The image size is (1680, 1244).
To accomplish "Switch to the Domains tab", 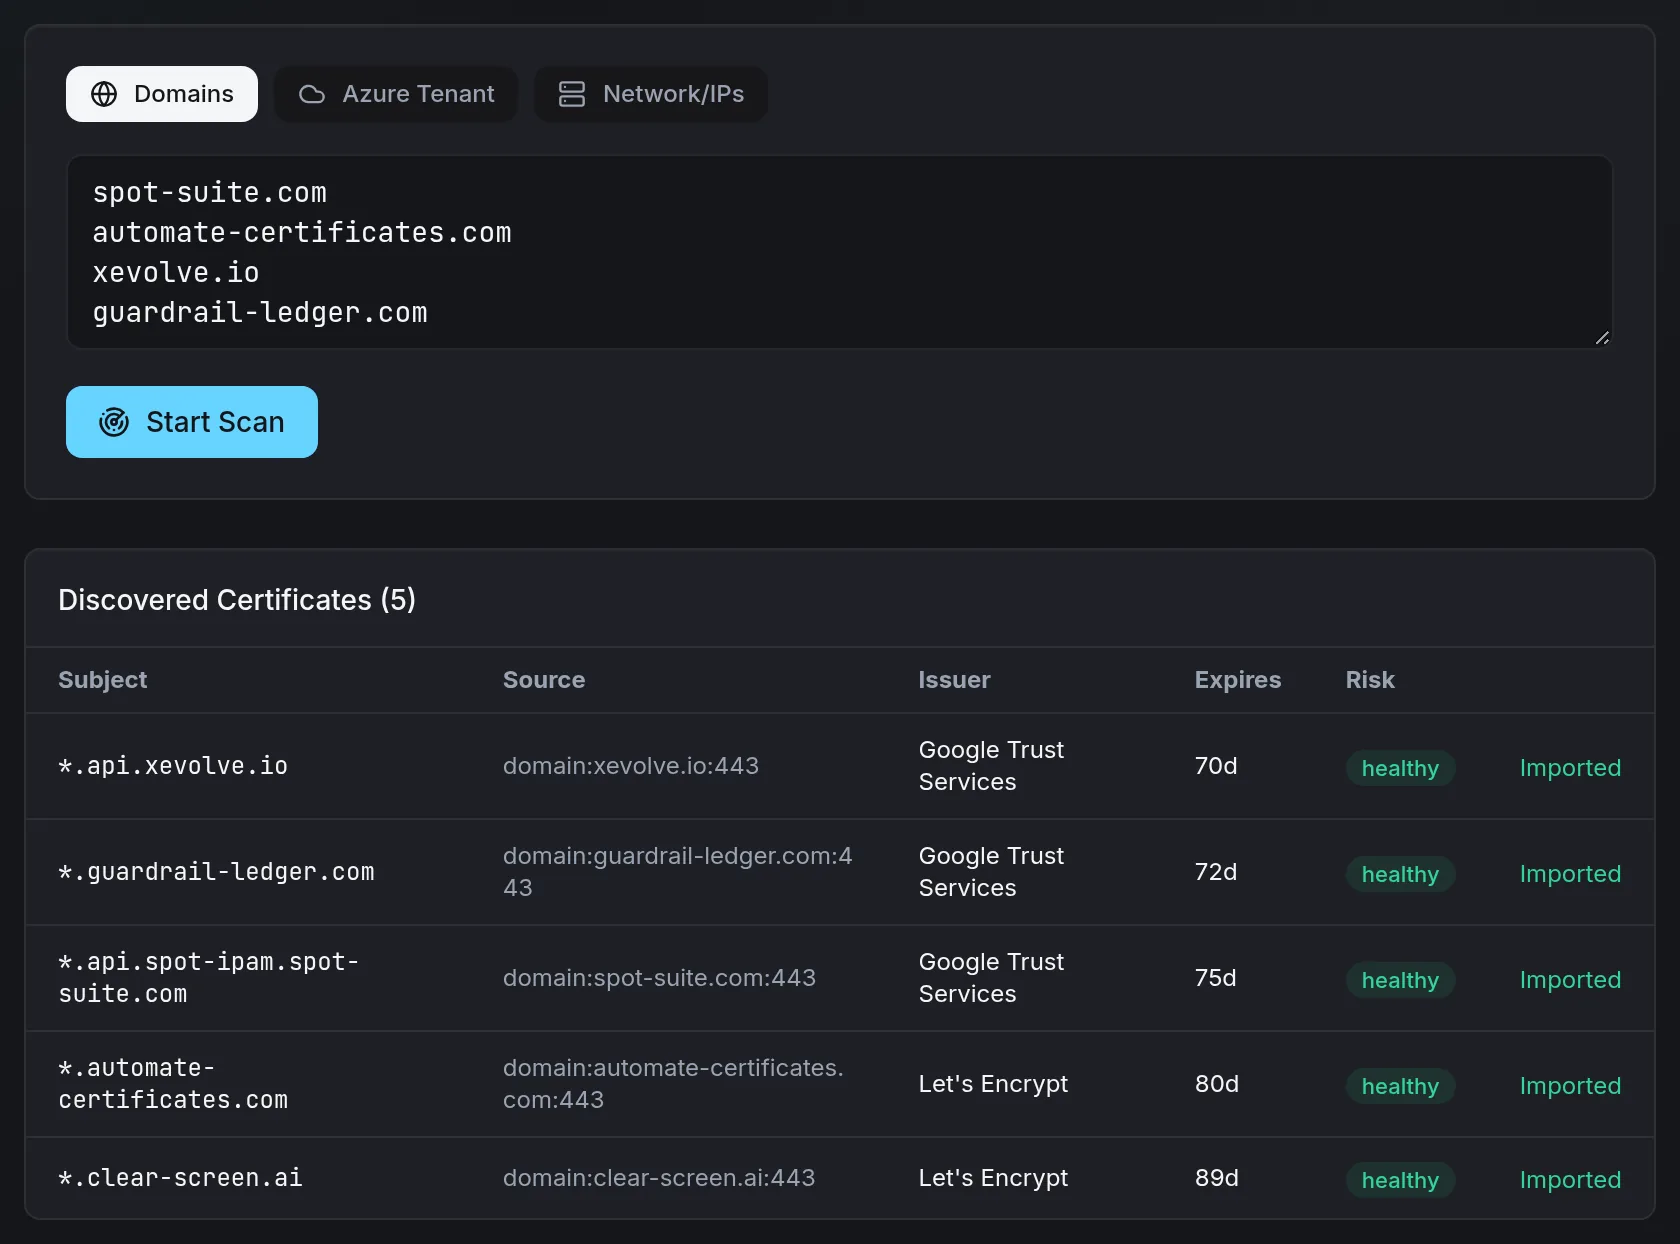I will 162,94.
